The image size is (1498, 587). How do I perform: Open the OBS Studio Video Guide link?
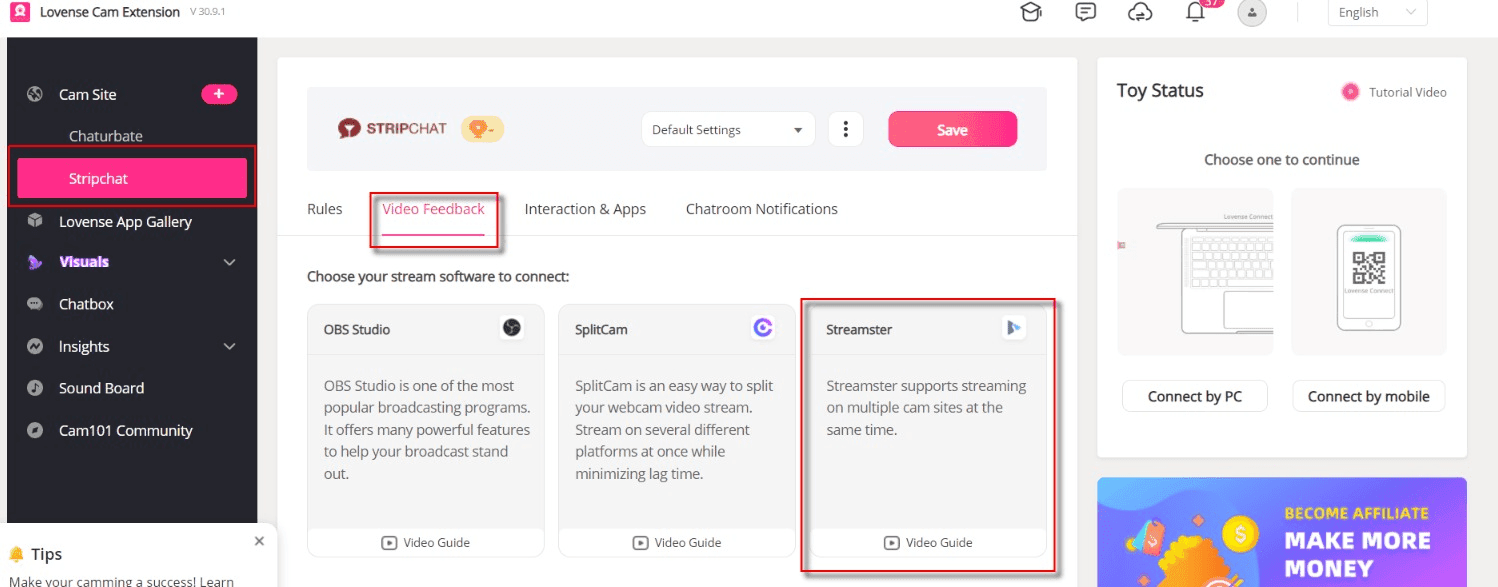pos(426,542)
